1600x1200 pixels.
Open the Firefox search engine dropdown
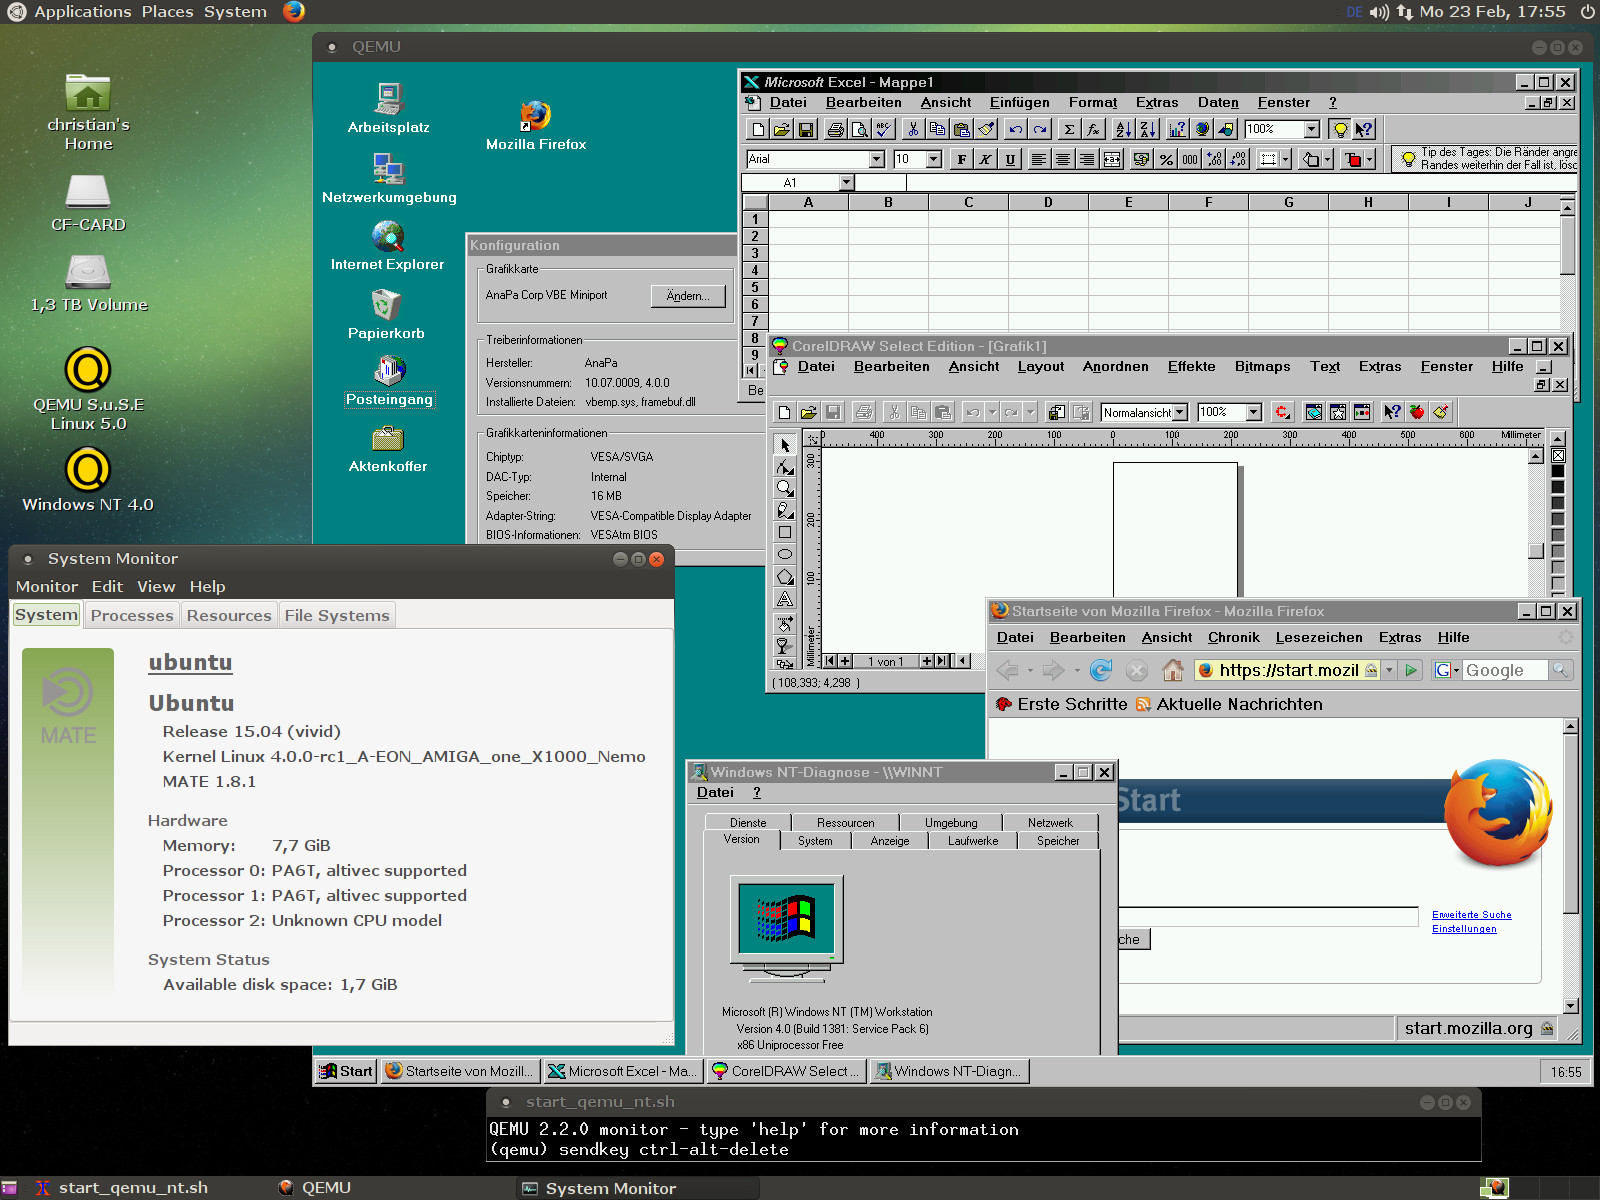(x=1447, y=670)
